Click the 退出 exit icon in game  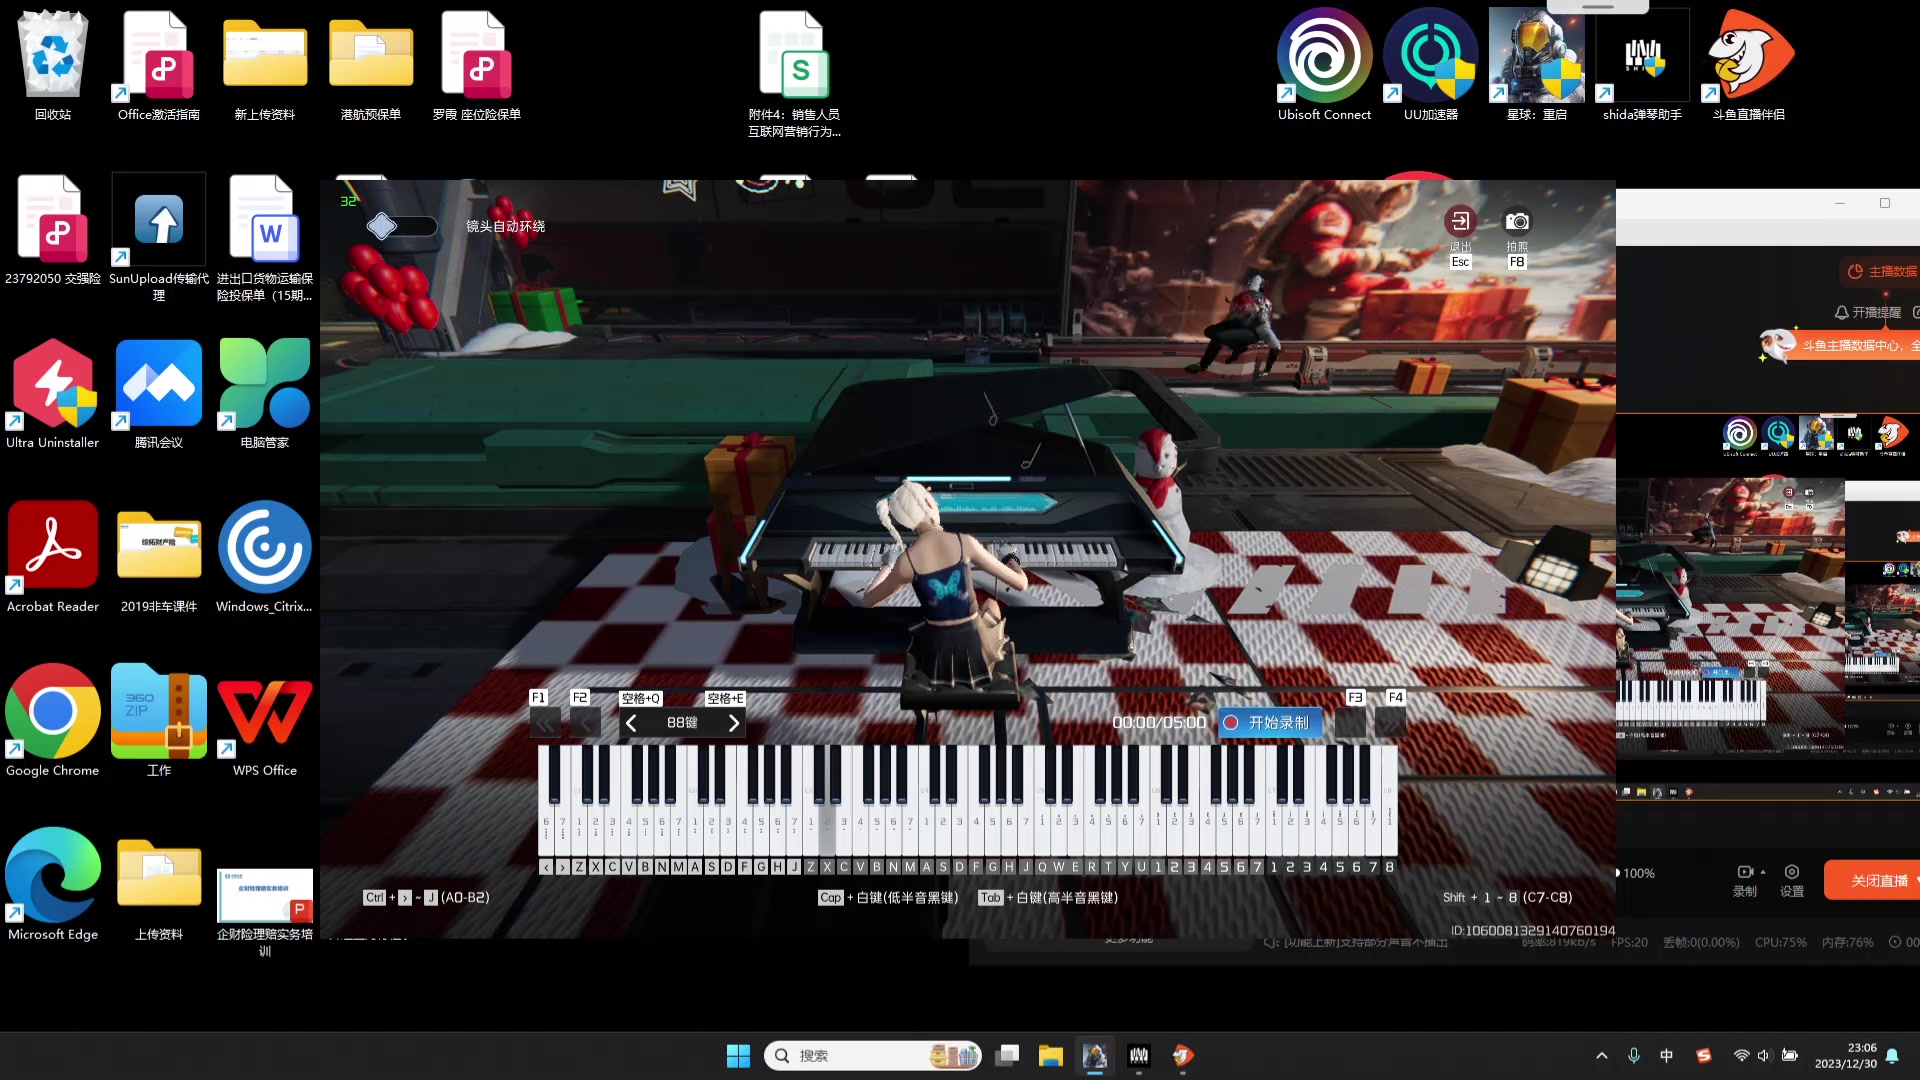[x=1460, y=221]
